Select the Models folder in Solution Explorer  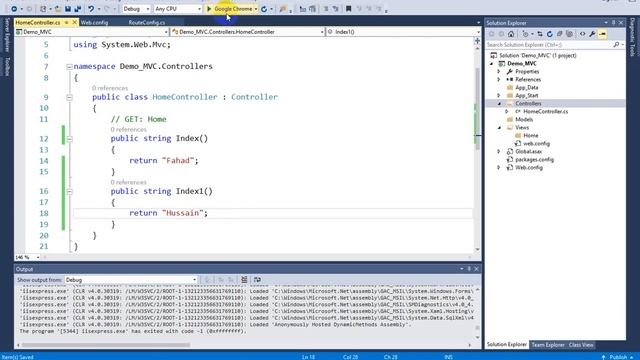tap(524, 120)
